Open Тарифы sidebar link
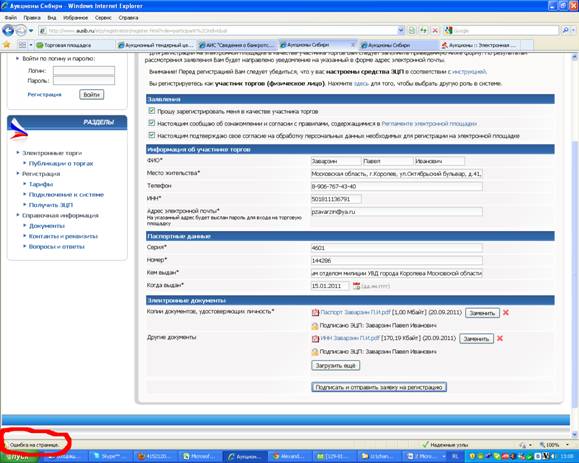Viewport: 579px width, 463px height. (41, 184)
